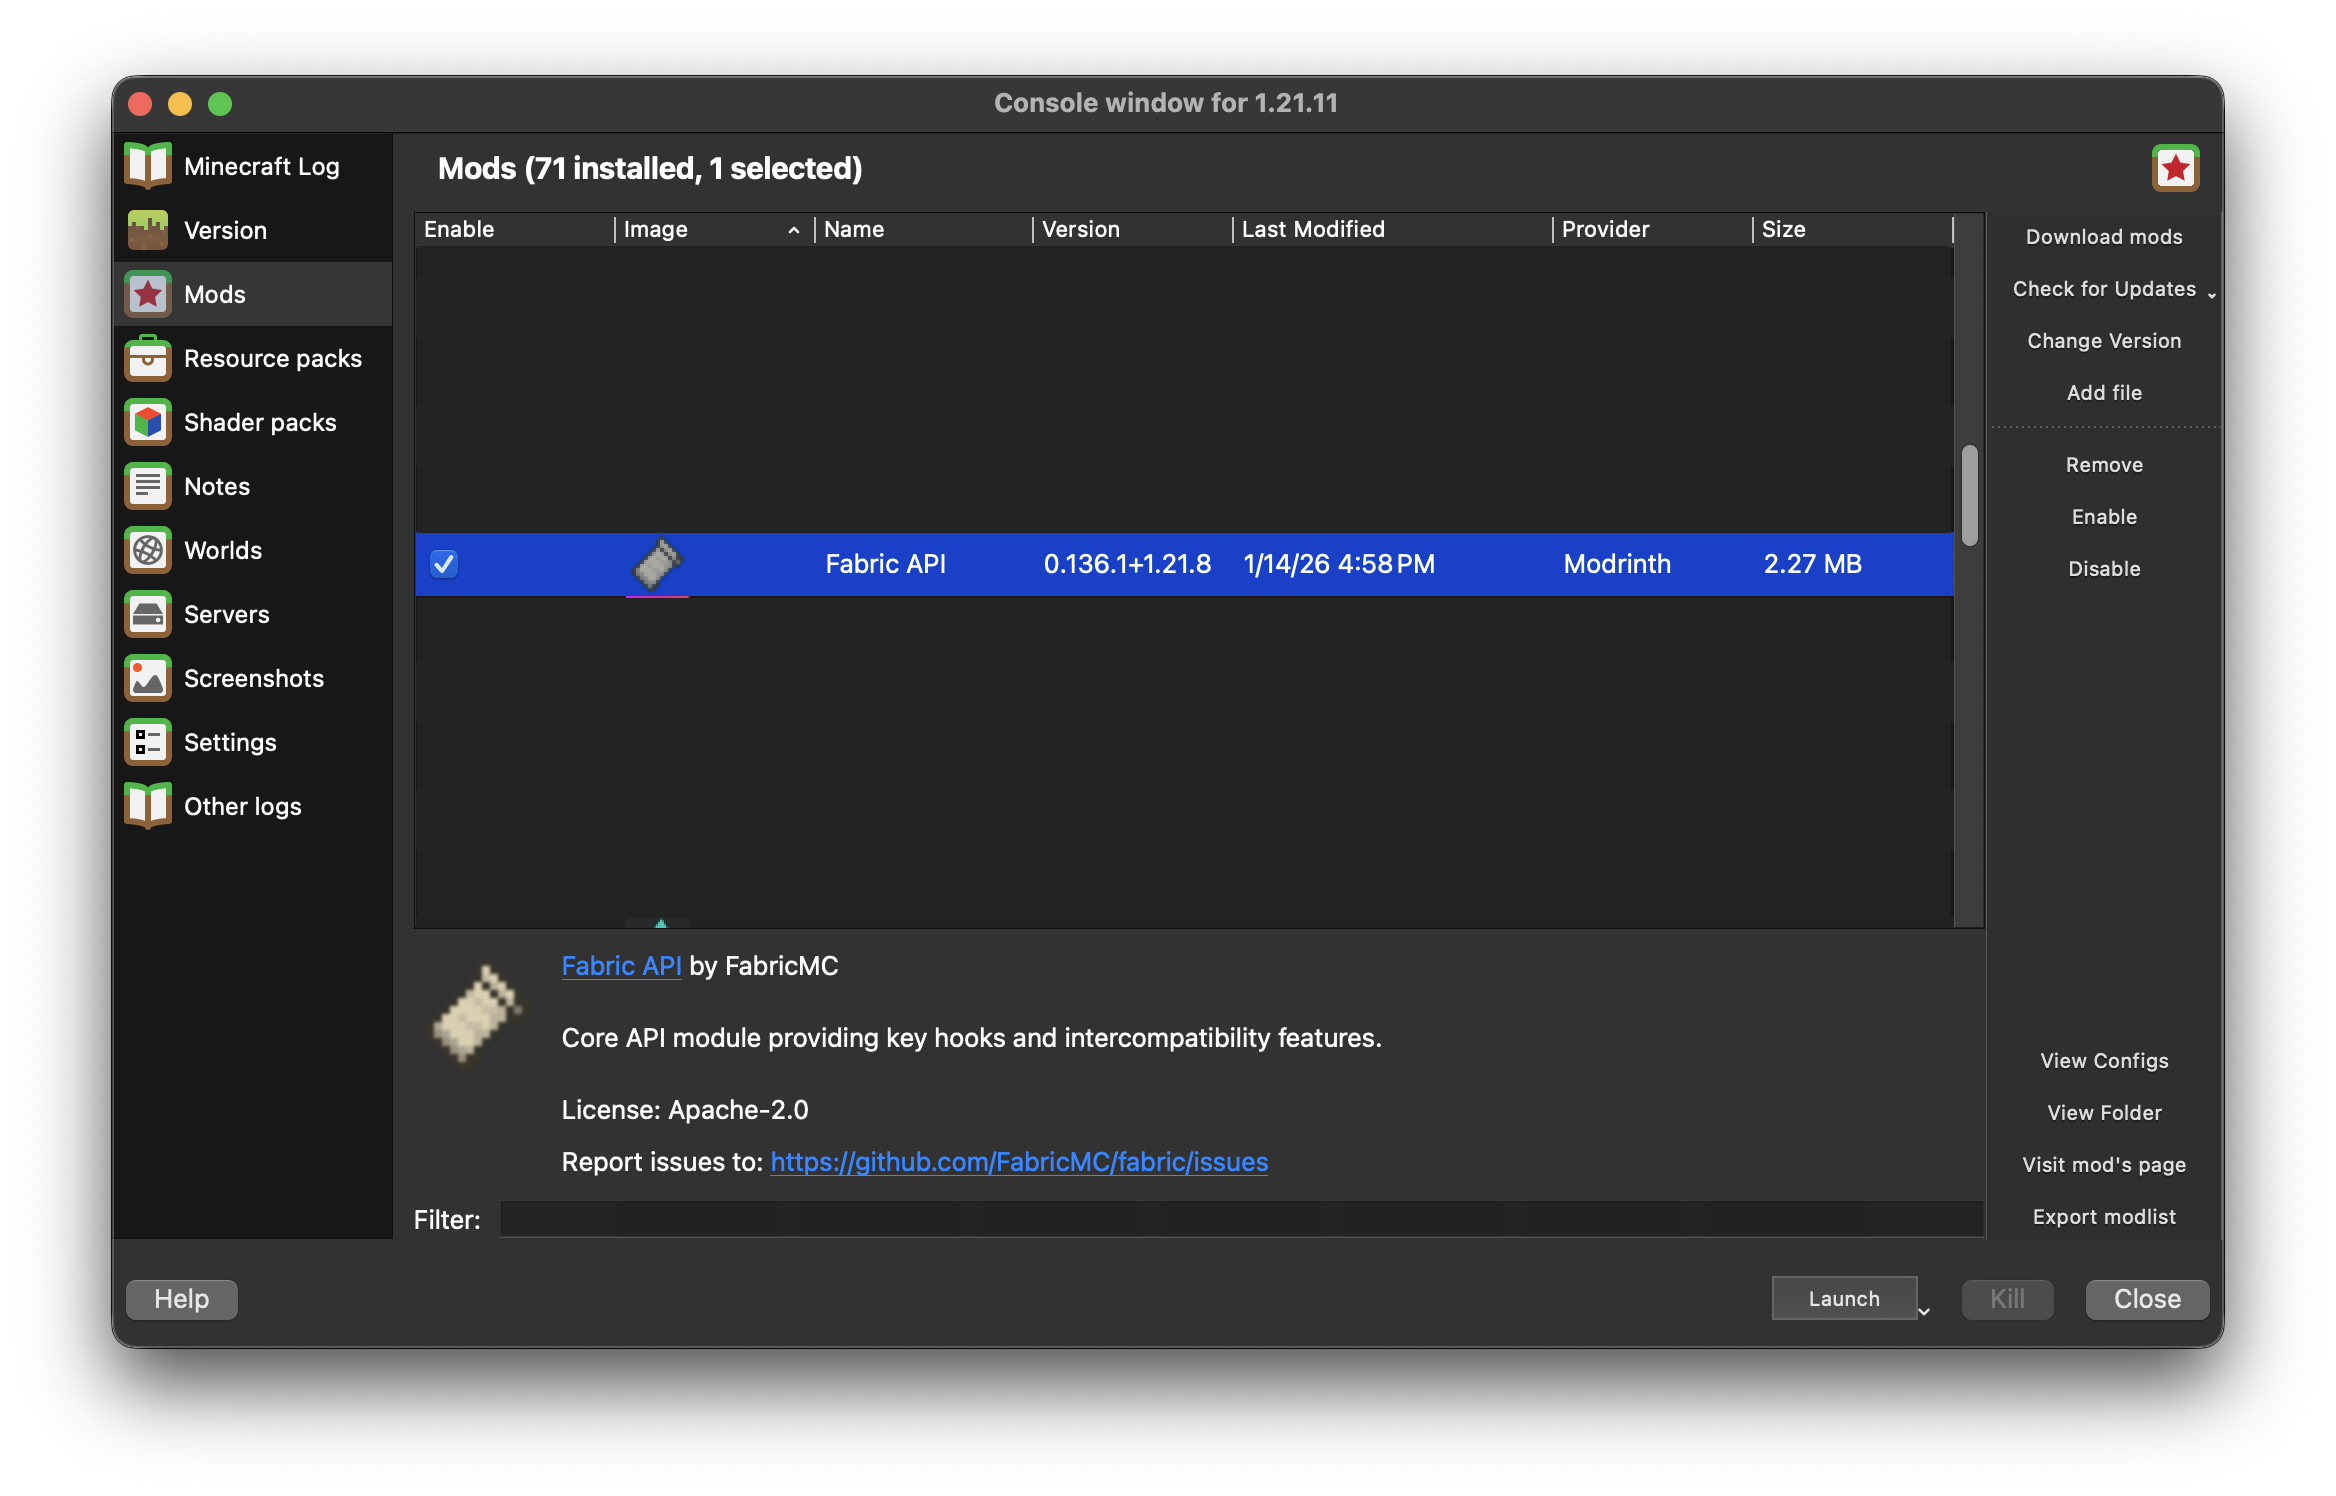Screen dimensions: 2336x1496
Task: Open the Launch button dropdown arrow
Action: (1924, 1310)
